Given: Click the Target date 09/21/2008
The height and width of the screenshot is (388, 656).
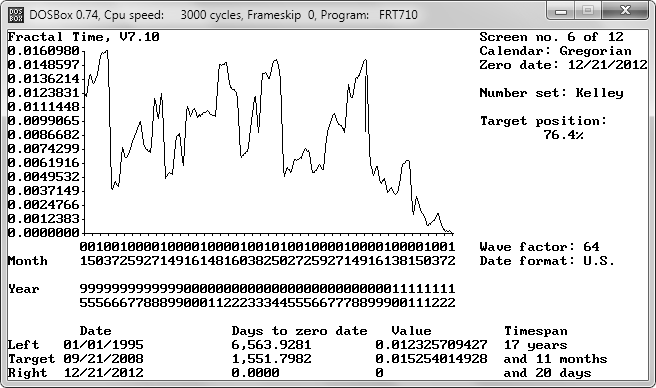Looking at the screenshot, I should pos(103,359).
